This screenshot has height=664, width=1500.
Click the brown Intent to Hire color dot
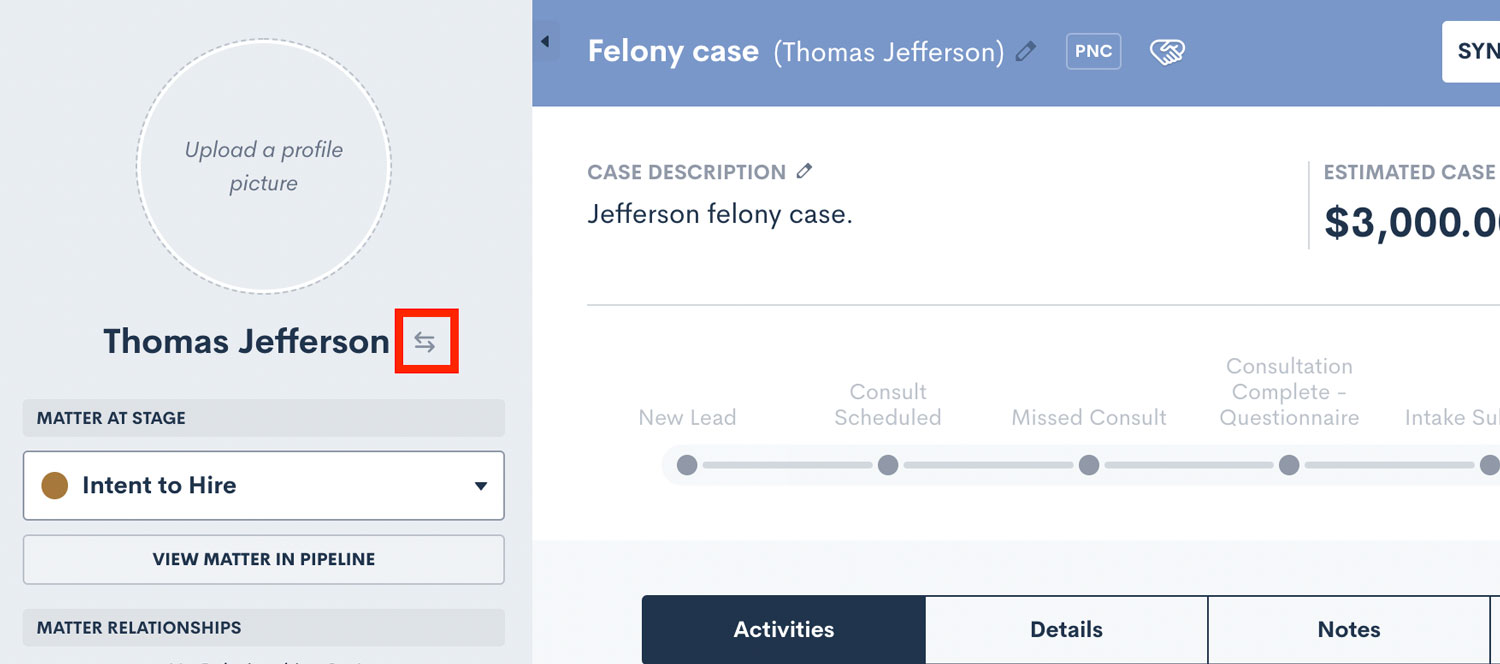[x=54, y=486]
